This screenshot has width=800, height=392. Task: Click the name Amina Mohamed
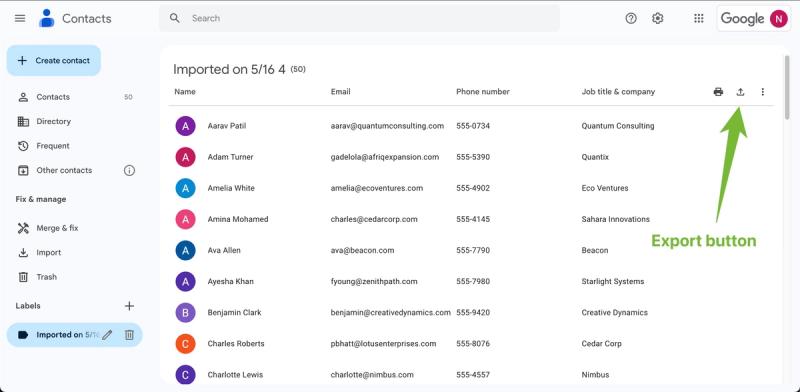(x=238, y=219)
